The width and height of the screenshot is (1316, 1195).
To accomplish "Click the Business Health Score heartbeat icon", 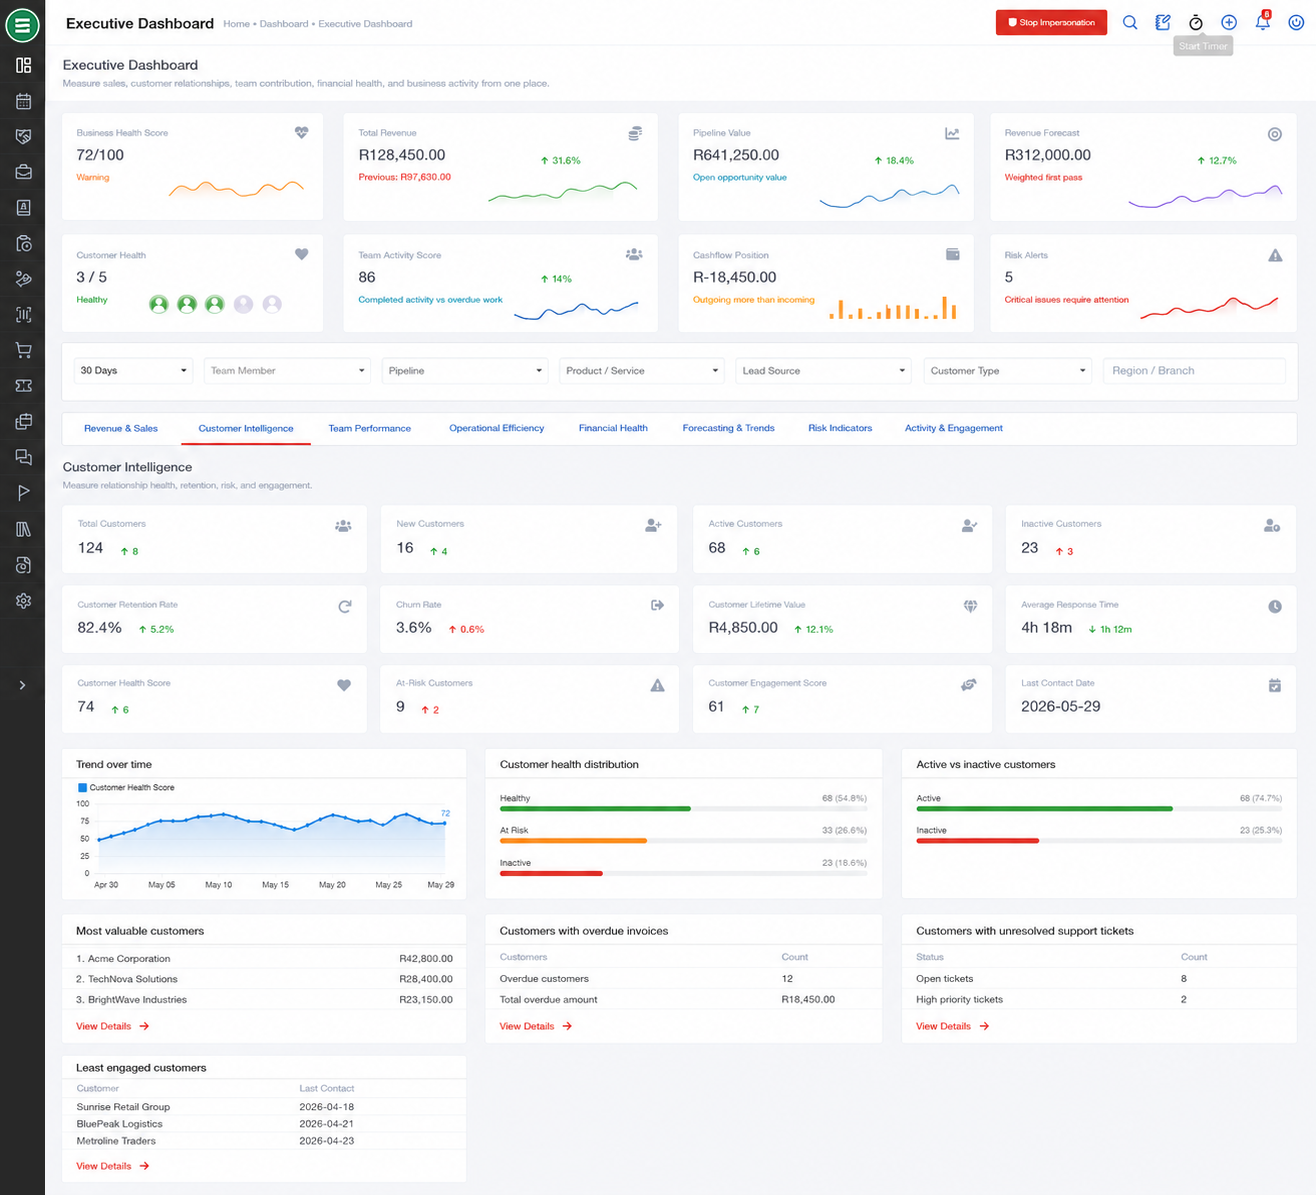I will 301,133.
